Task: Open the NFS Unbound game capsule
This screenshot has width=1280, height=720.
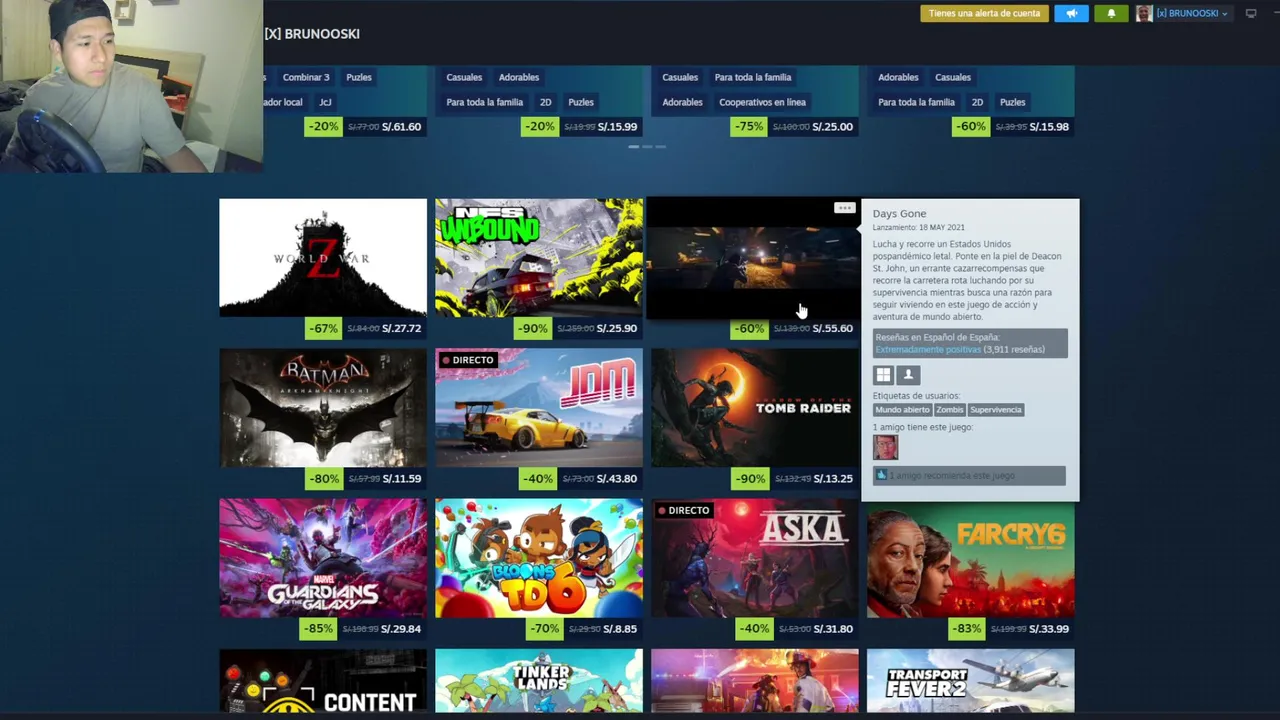Action: tap(539, 258)
